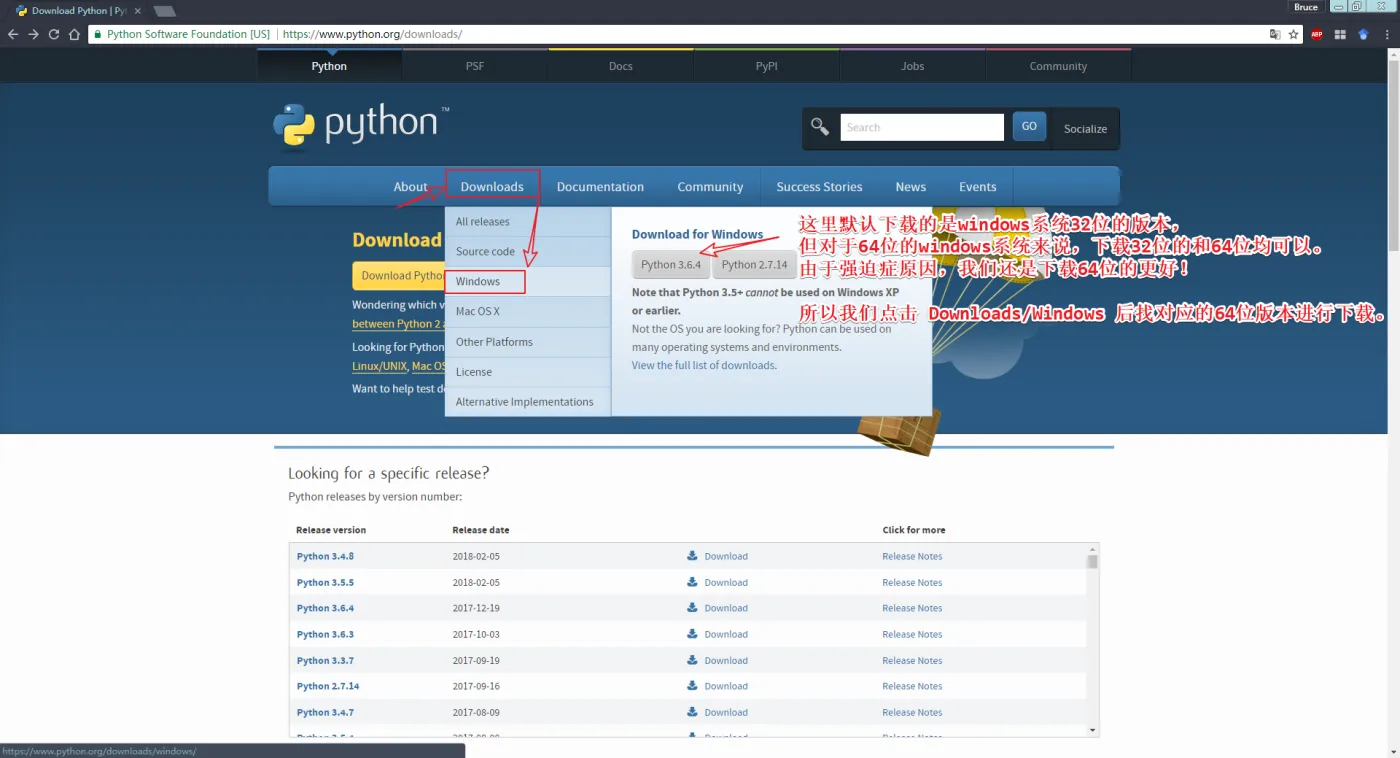Choose Other Platforms in Downloads dropdown
The width and height of the screenshot is (1400, 758).
[x=527, y=342]
